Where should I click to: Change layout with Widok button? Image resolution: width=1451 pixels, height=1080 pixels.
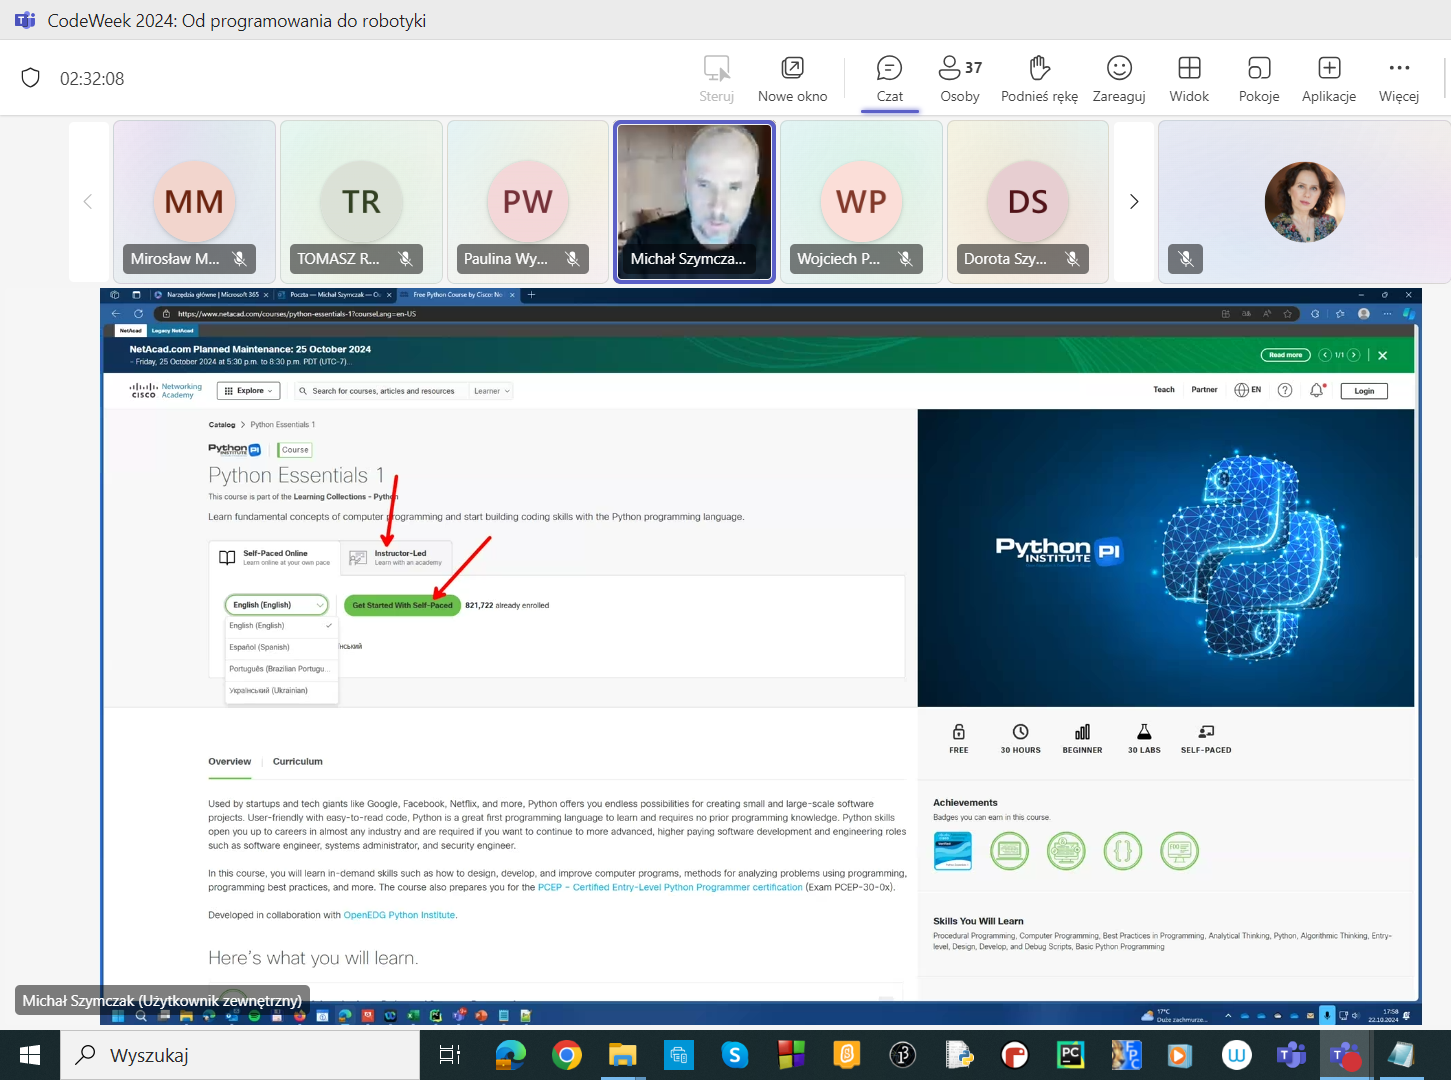[1189, 79]
